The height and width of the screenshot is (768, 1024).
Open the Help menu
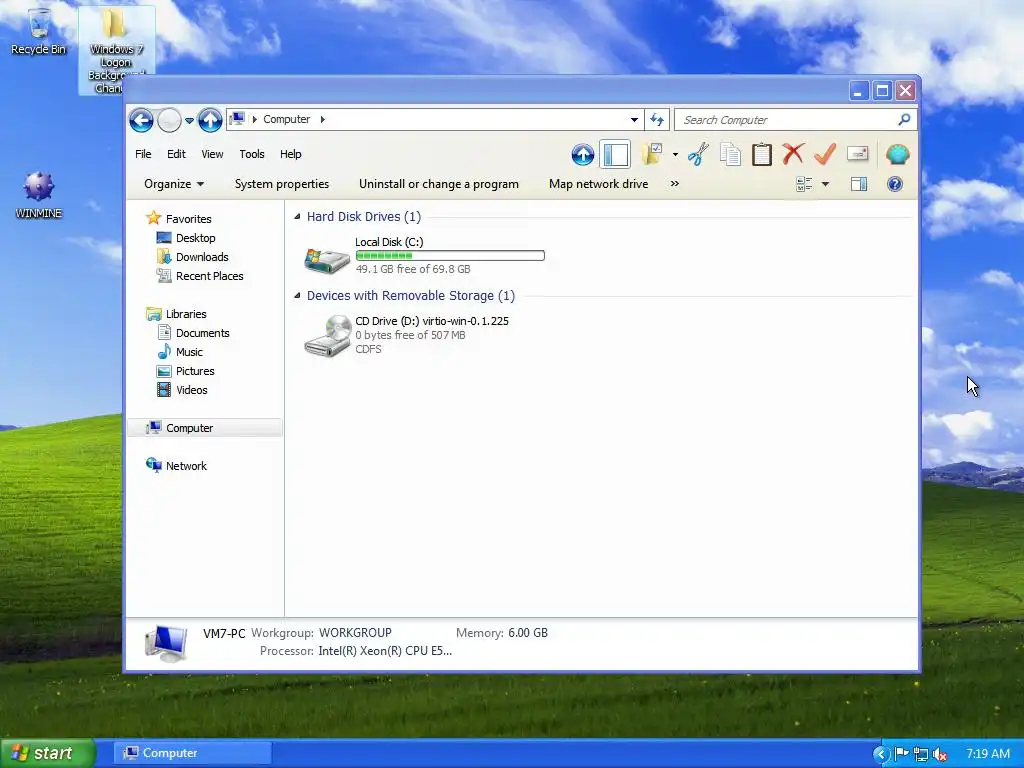[291, 154]
